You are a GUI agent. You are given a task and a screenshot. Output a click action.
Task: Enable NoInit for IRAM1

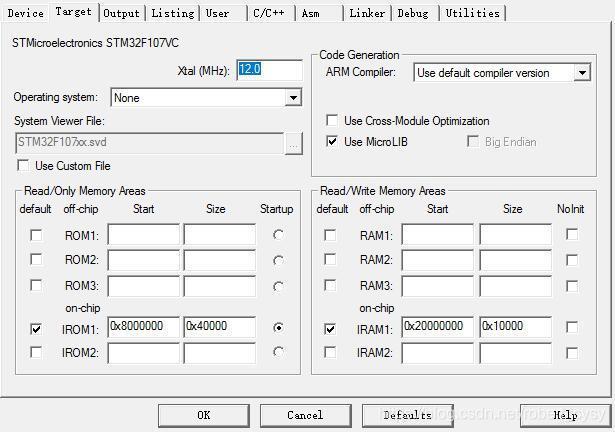[x=572, y=327]
